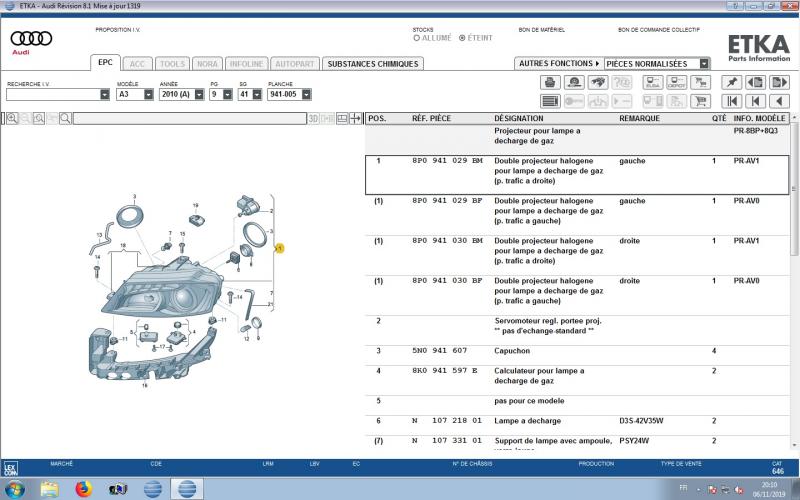800x500 pixels.
Task: Click the double shopping carts icon
Action: (701, 82)
